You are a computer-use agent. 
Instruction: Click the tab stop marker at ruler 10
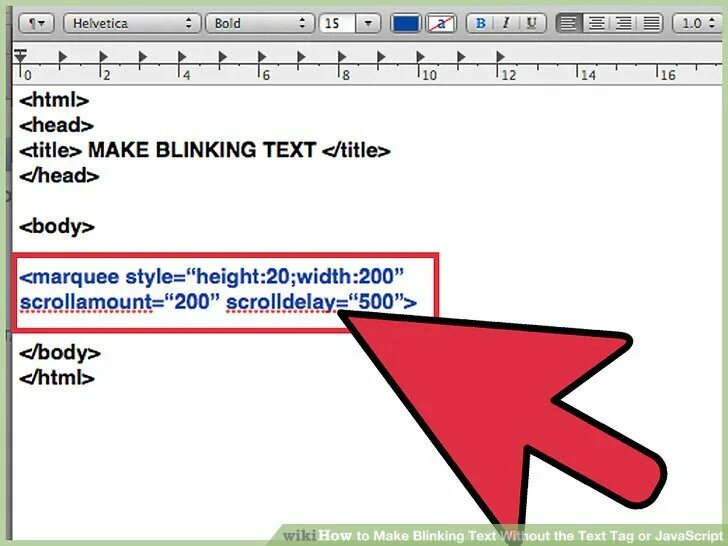coord(421,57)
